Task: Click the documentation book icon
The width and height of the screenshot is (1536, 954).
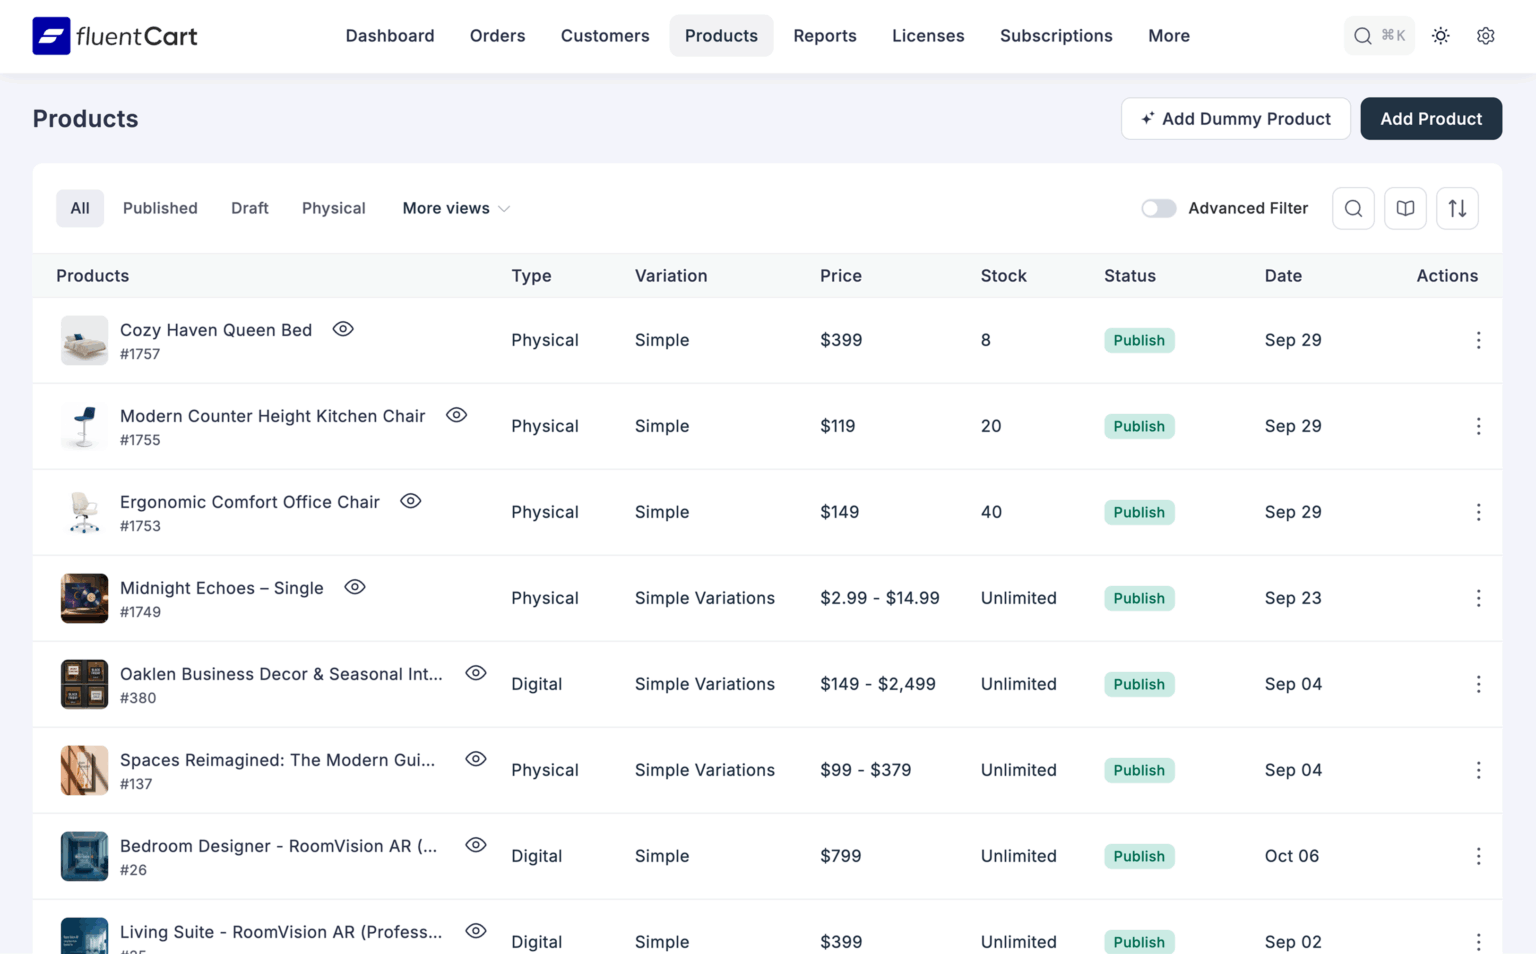Action: tap(1405, 208)
